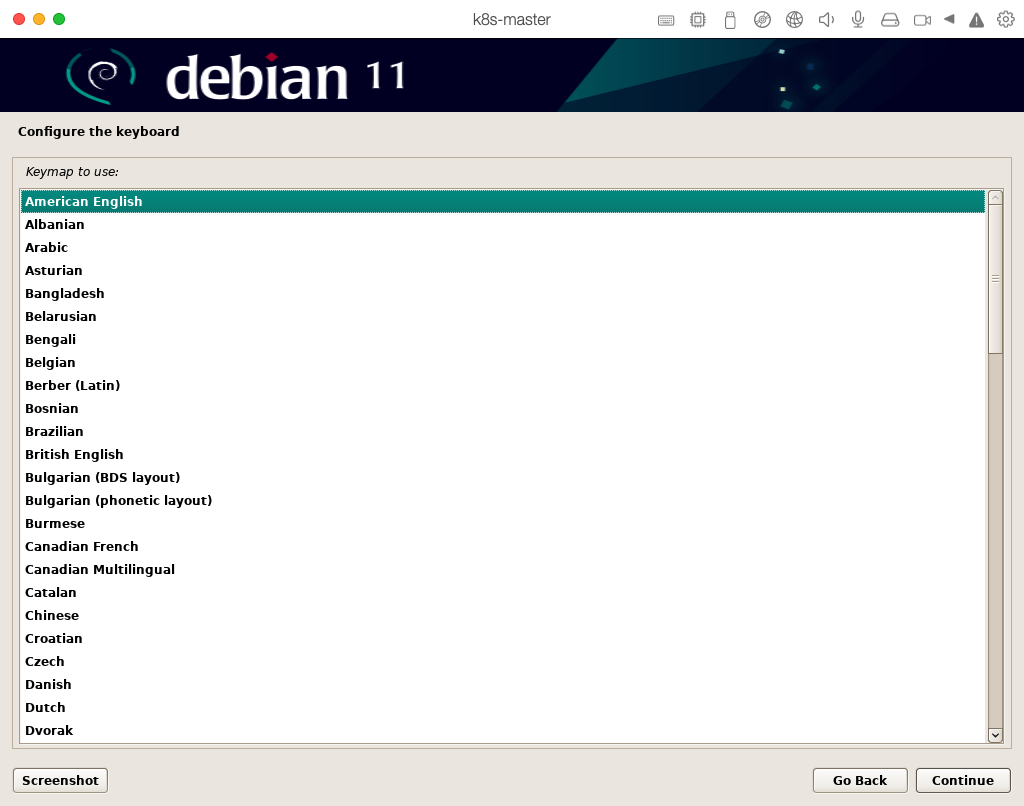Choose Bosnian from the keymap list

(502, 408)
